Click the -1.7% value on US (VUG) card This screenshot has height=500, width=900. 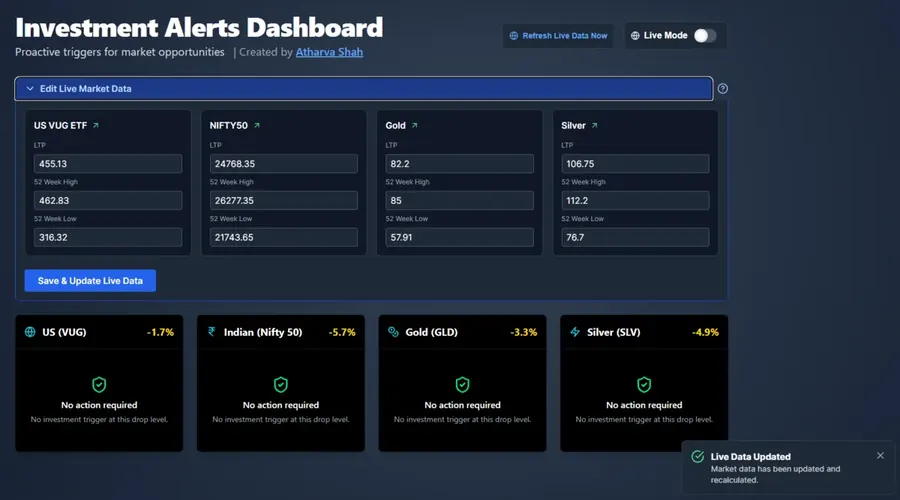point(160,332)
